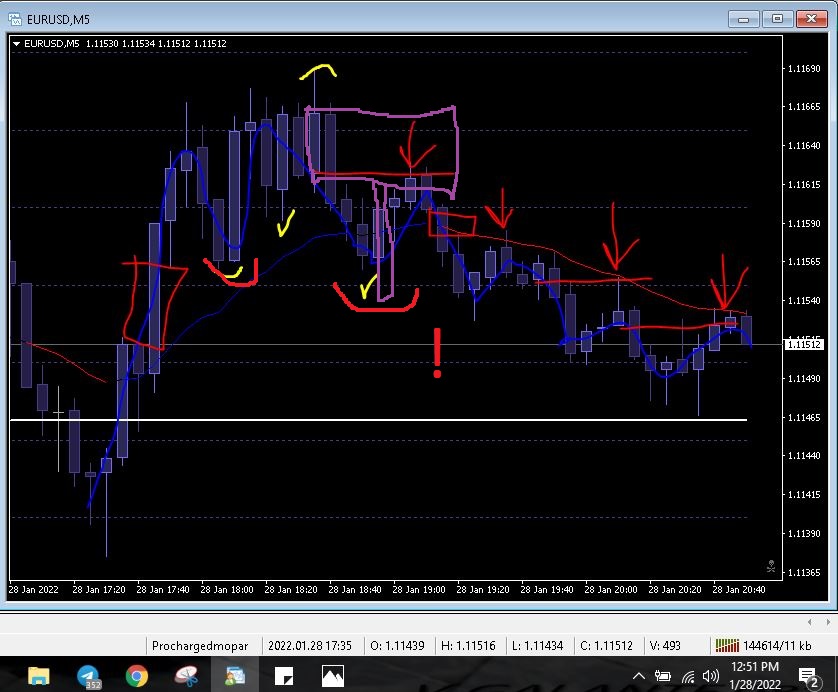This screenshot has height=692, width=838.
Task: Open the notification center icon
Action: coord(809,677)
